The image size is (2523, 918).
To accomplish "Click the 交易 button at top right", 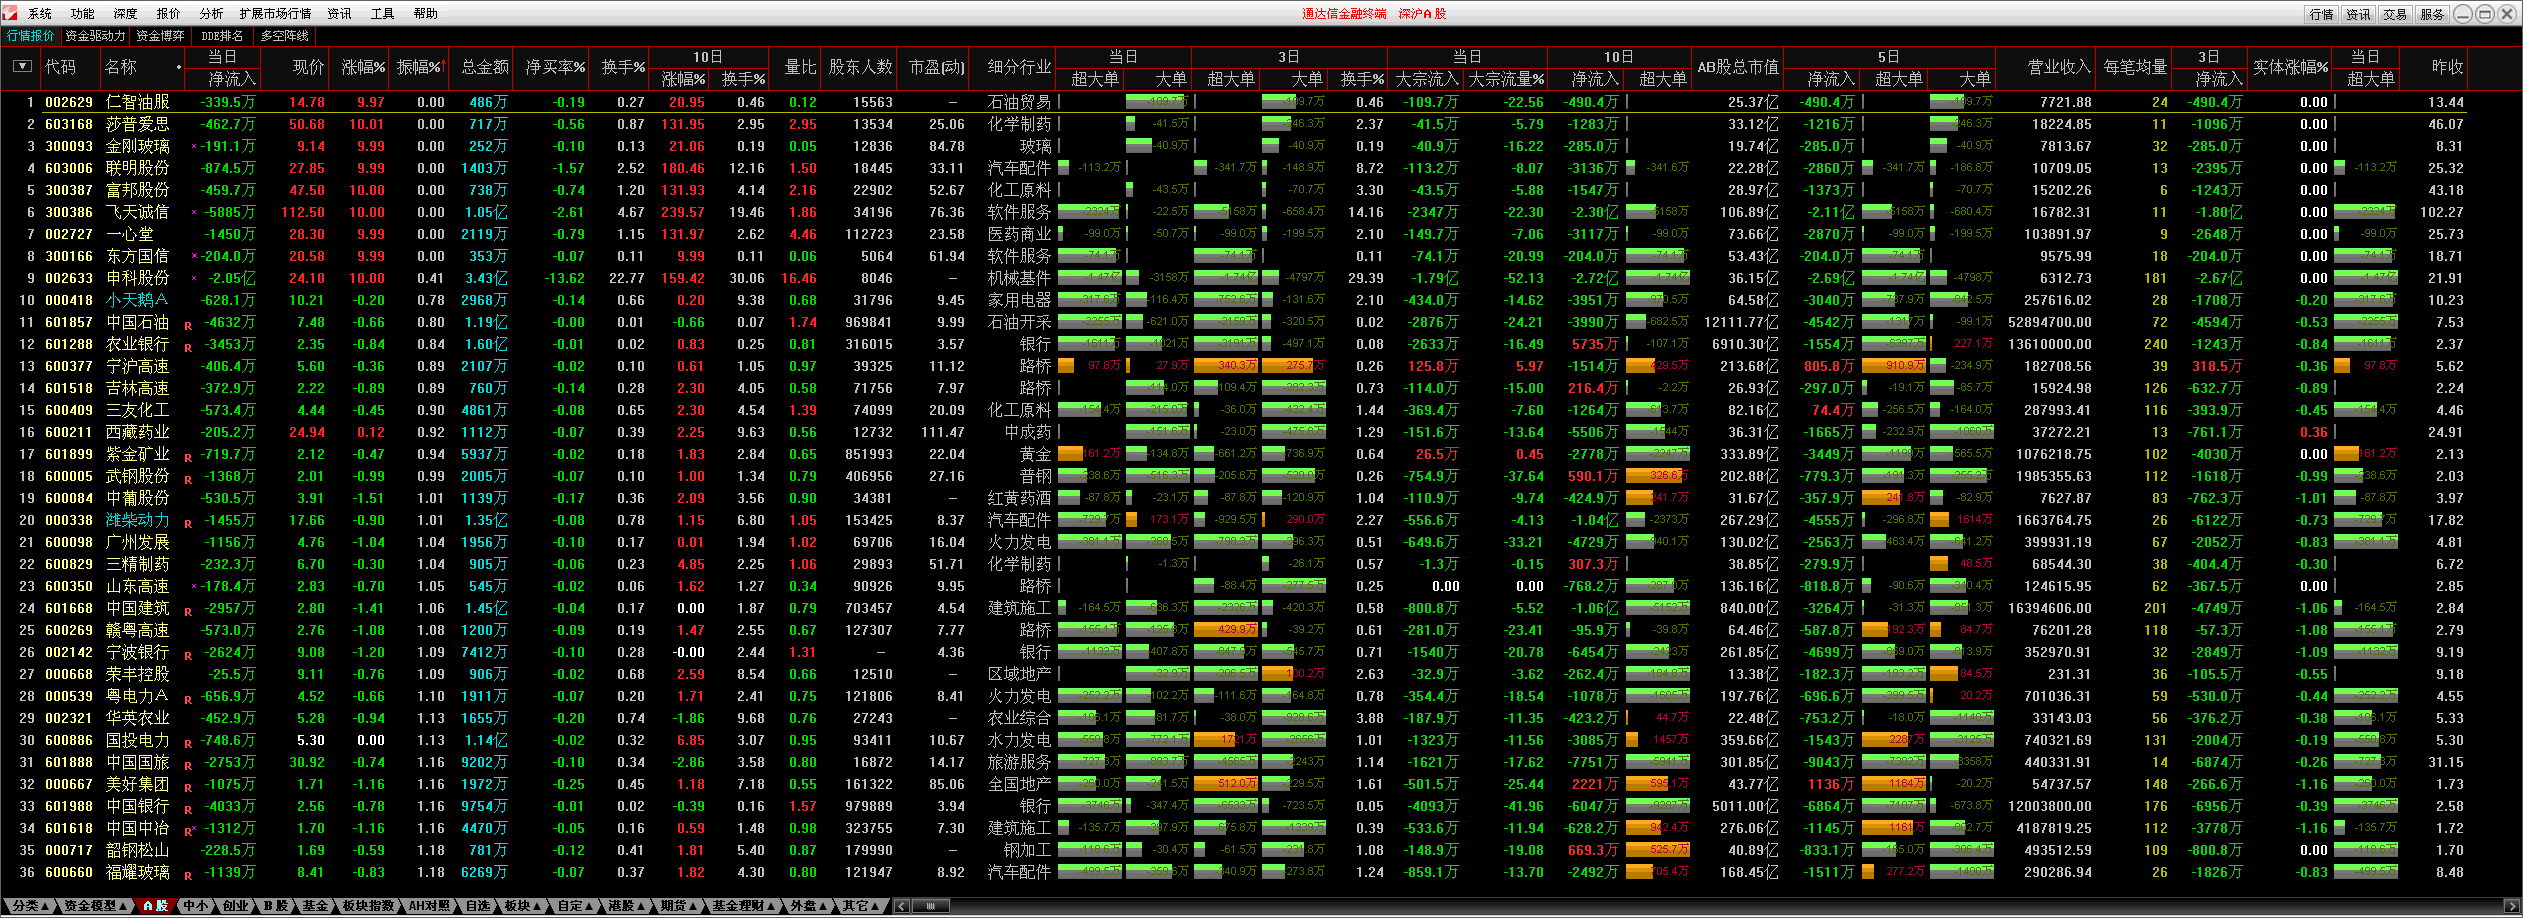I will [x=2394, y=14].
